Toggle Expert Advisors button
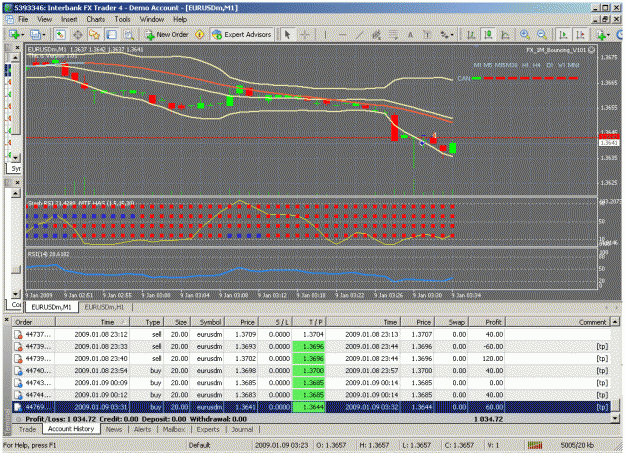The width and height of the screenshot is (625, 453). point(242,35)
